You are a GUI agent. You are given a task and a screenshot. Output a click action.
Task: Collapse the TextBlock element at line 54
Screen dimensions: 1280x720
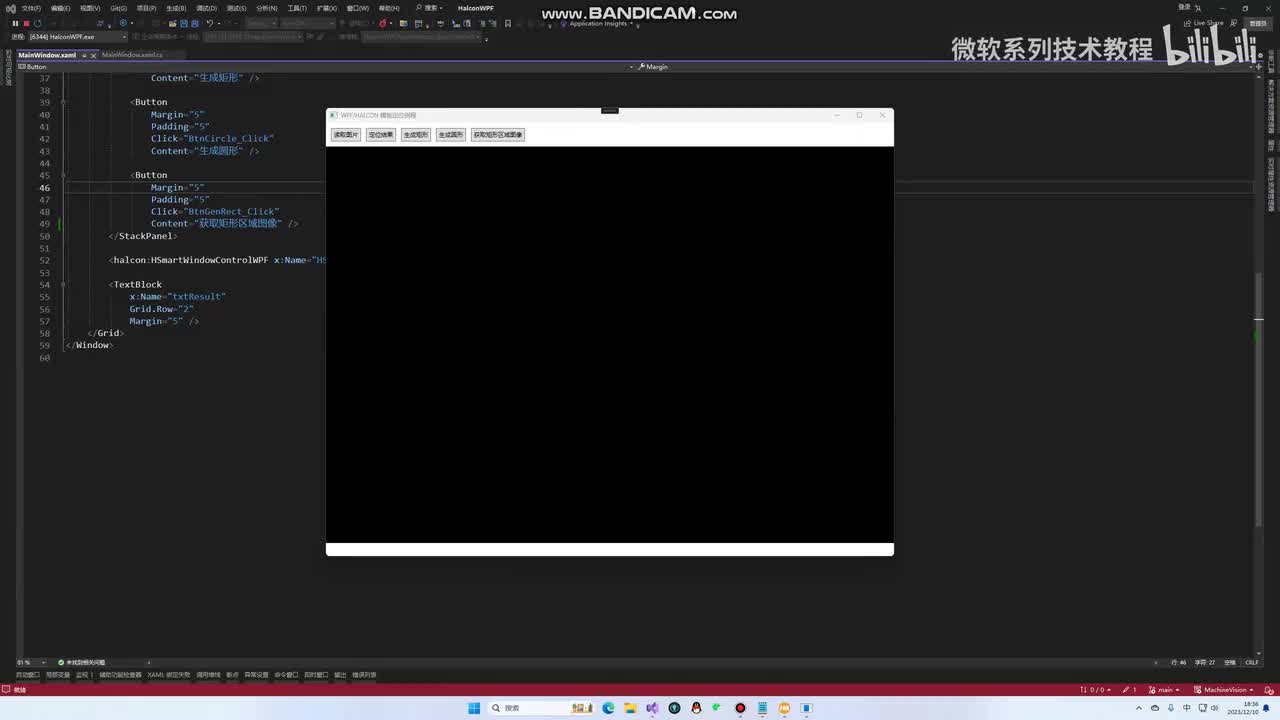point(63,284)
